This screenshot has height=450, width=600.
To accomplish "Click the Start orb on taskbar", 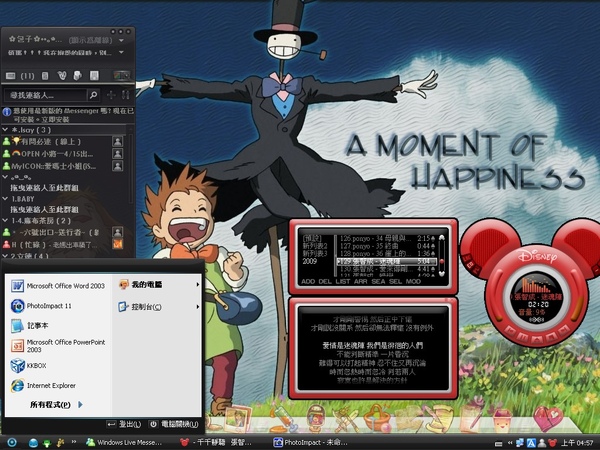I will click(11, 443).
